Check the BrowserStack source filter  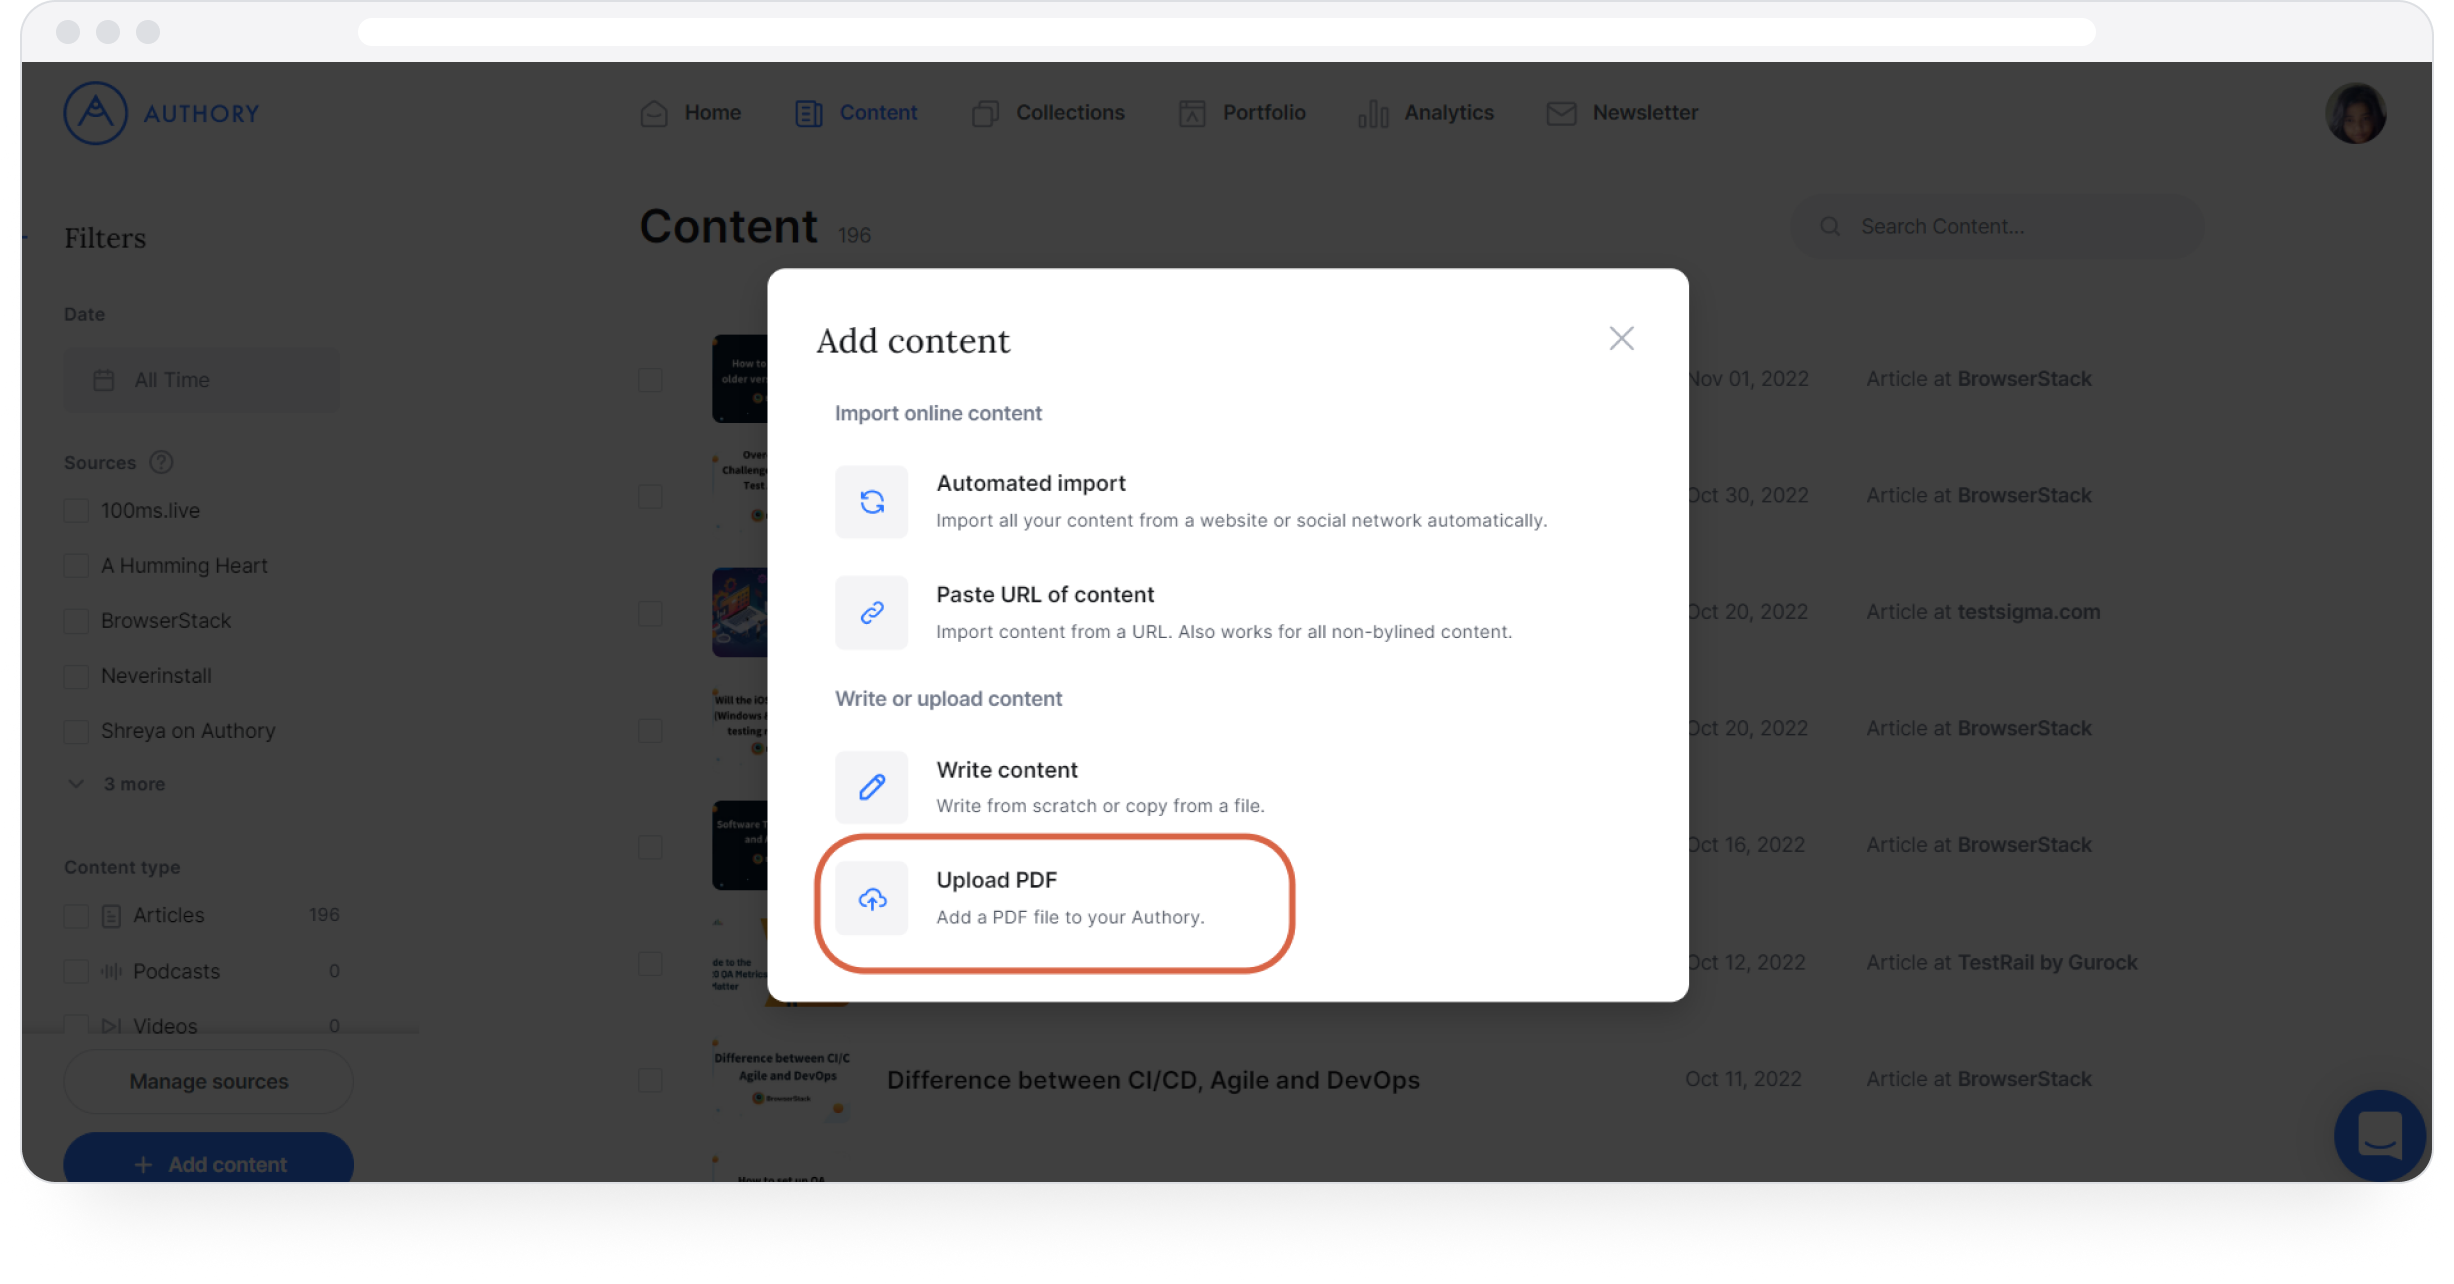pos(76,621)
